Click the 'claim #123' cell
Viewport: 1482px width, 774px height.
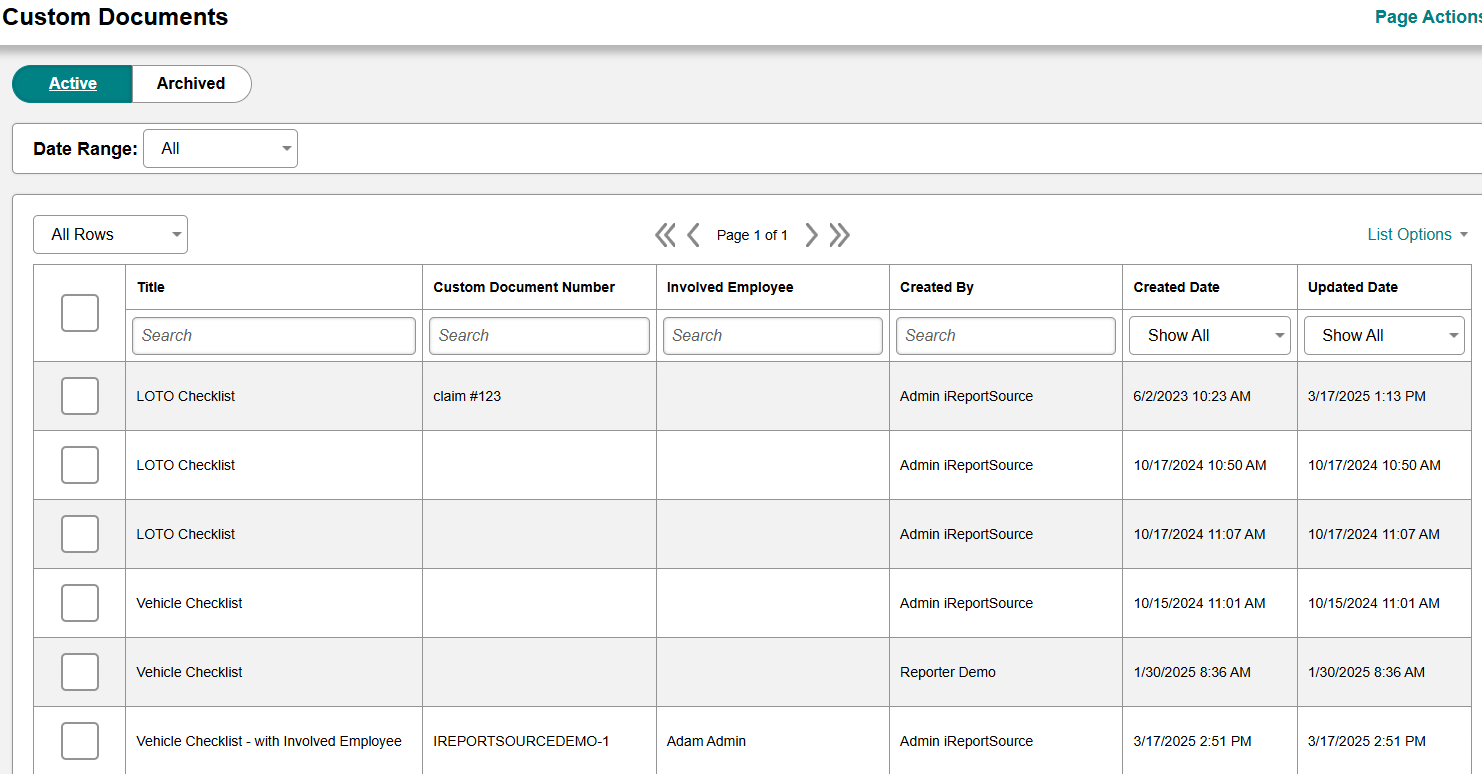click(x=467, y=396)
